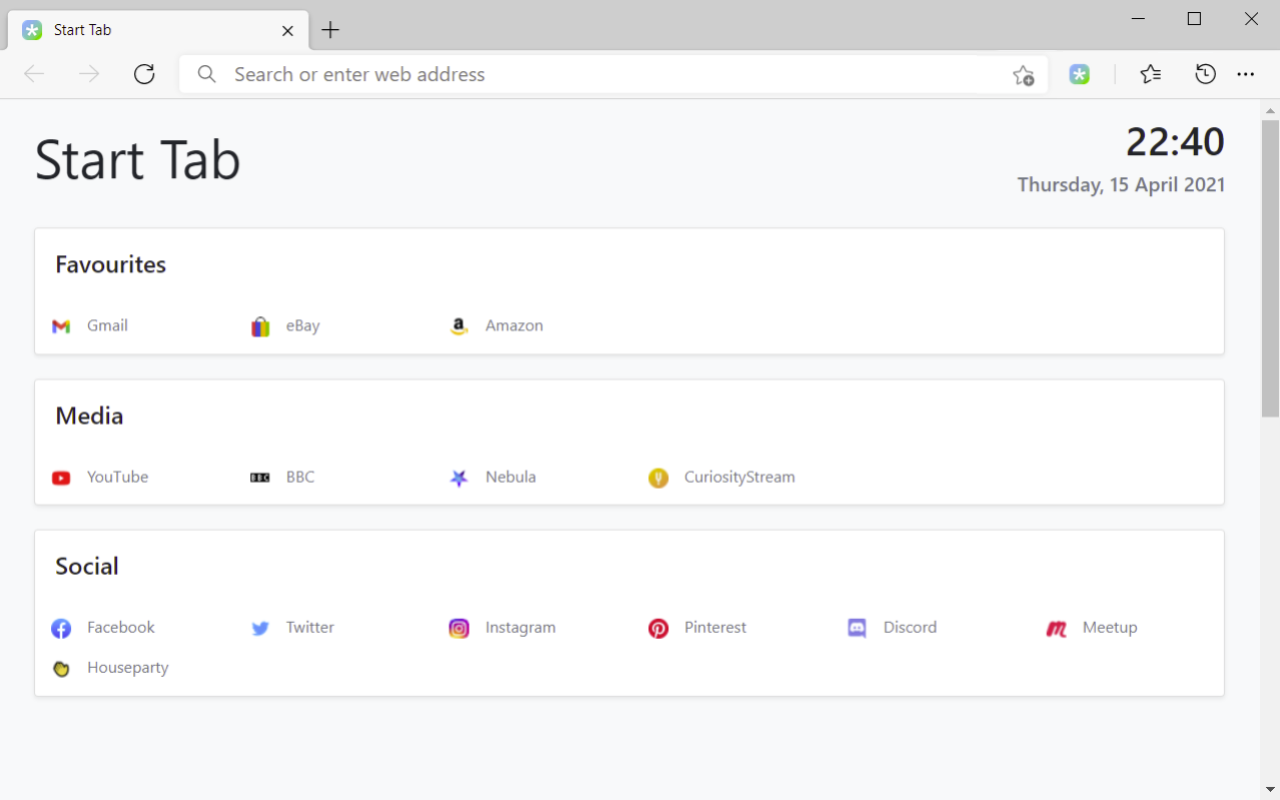Open the Gmail bookmark icon

61,327
